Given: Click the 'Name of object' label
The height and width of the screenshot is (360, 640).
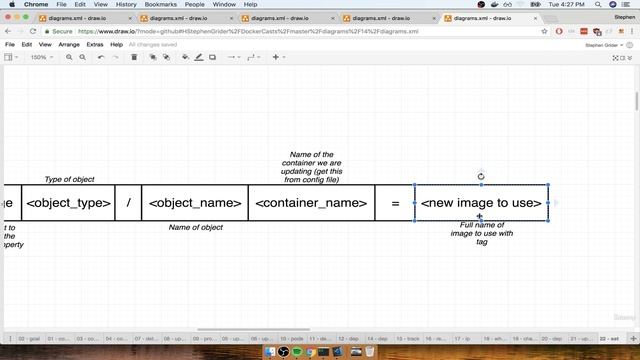Looking at the screenshot, I should (x=196, y=227).
